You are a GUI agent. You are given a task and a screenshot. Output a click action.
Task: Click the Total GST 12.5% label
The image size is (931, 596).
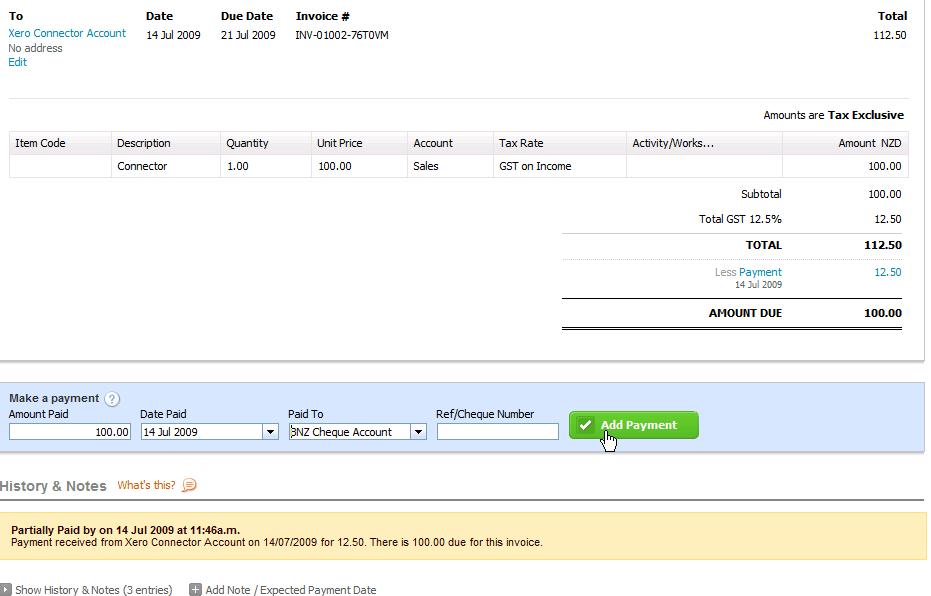click(x=740, y=219)
